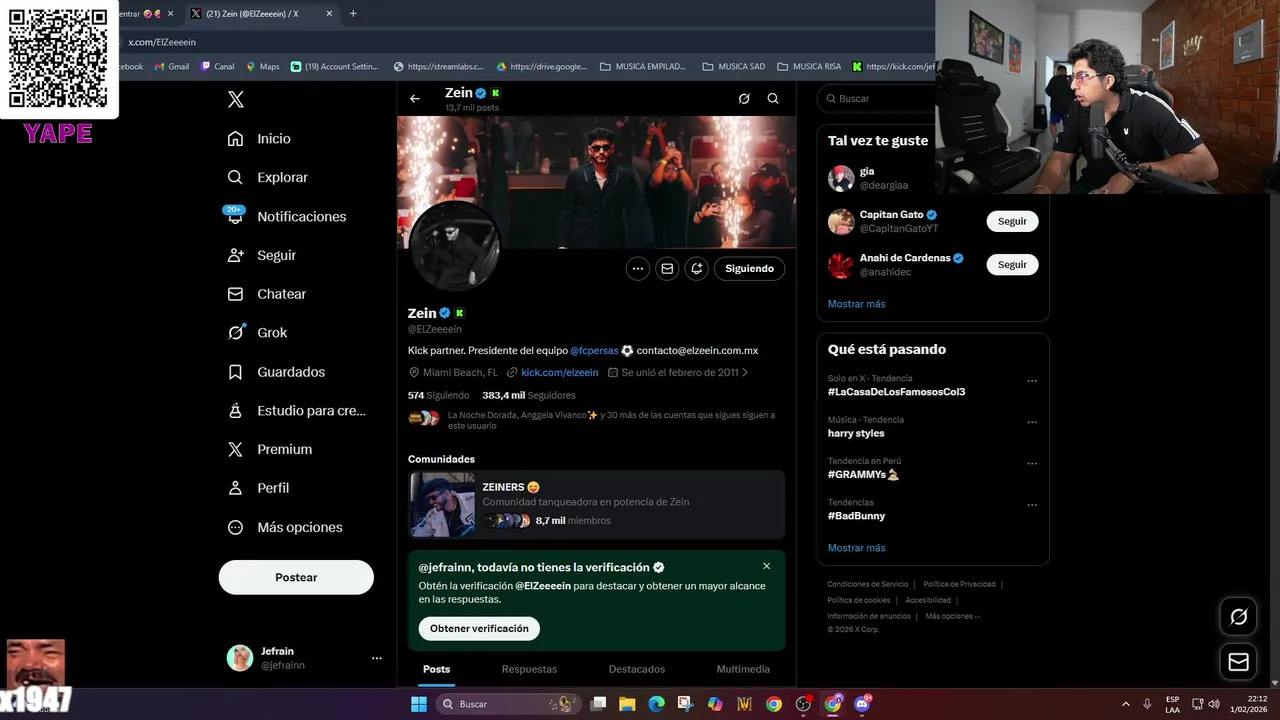Go back with the arrow icon
The width and height of the screenshot is (1280, 720).
(415, 99)
